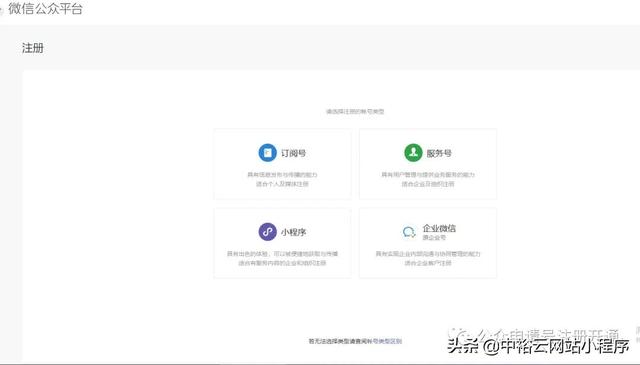Choose the 企业微信 title text

coord(439,228)
